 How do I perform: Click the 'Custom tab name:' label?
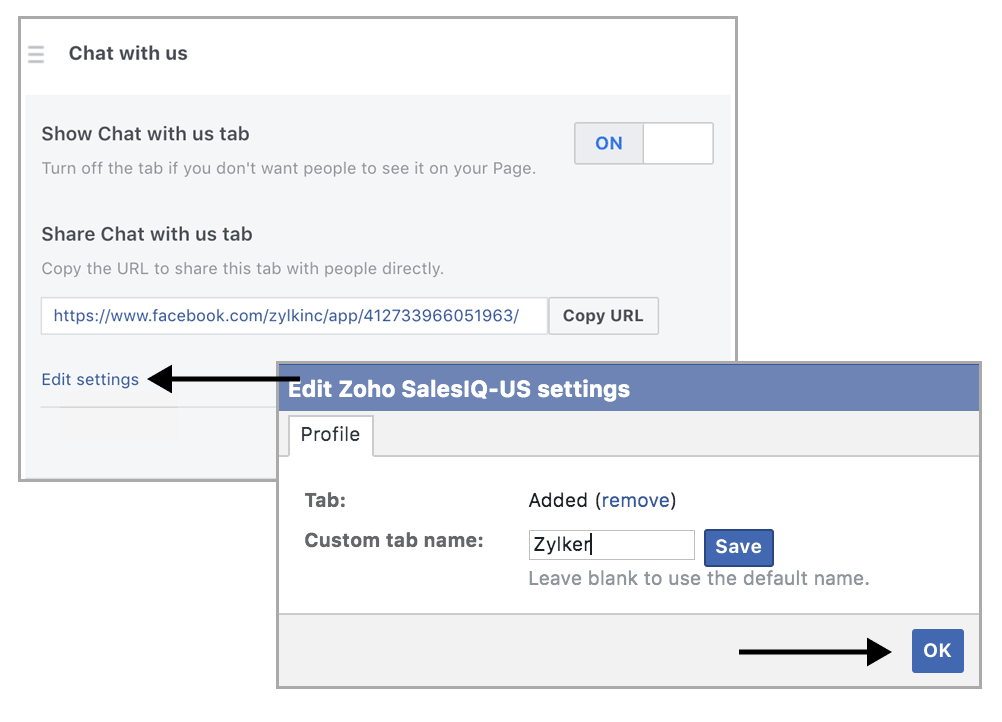click(x=394, y=541)
